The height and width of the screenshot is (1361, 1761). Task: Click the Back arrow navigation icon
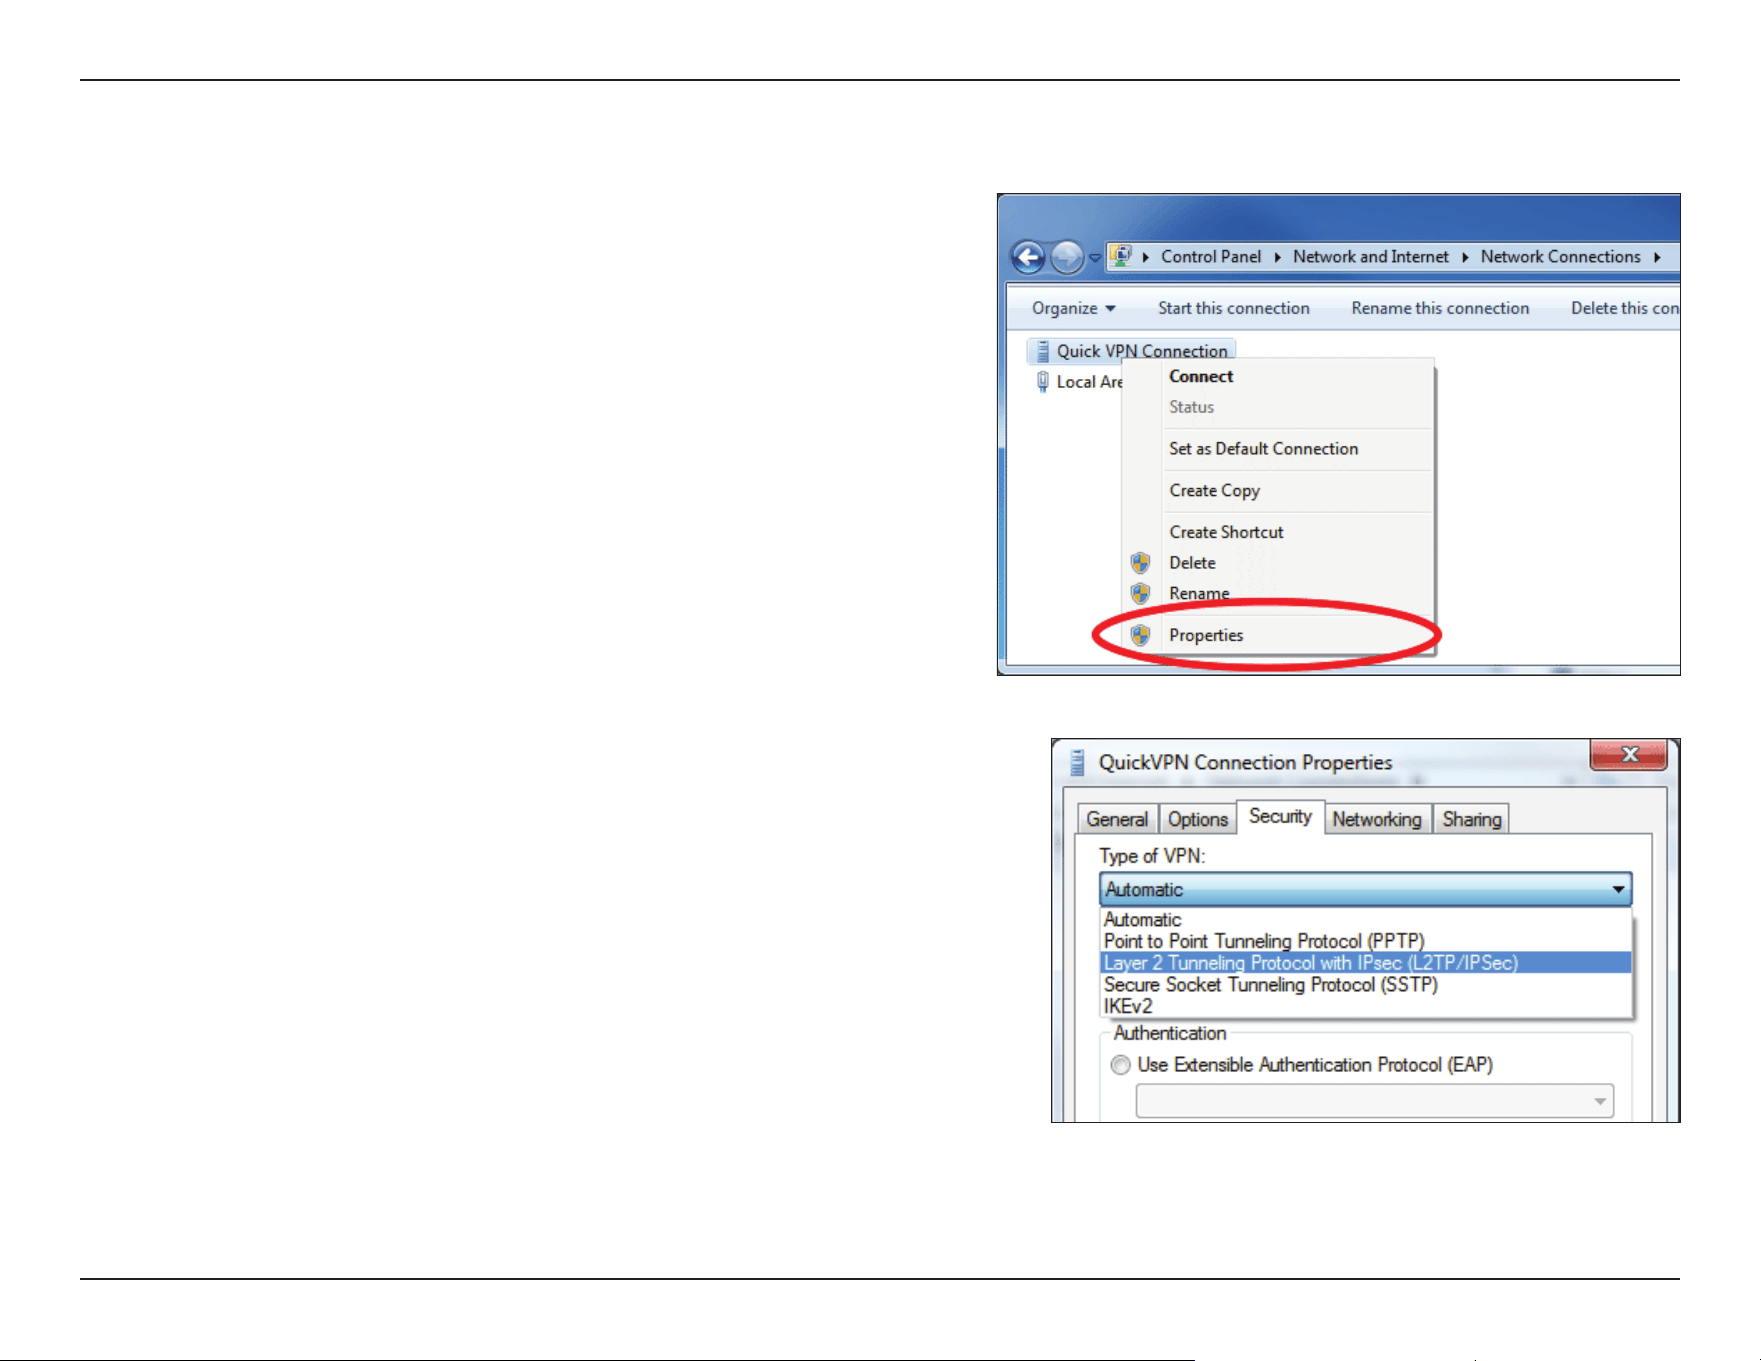click(x=1028, y=257)
